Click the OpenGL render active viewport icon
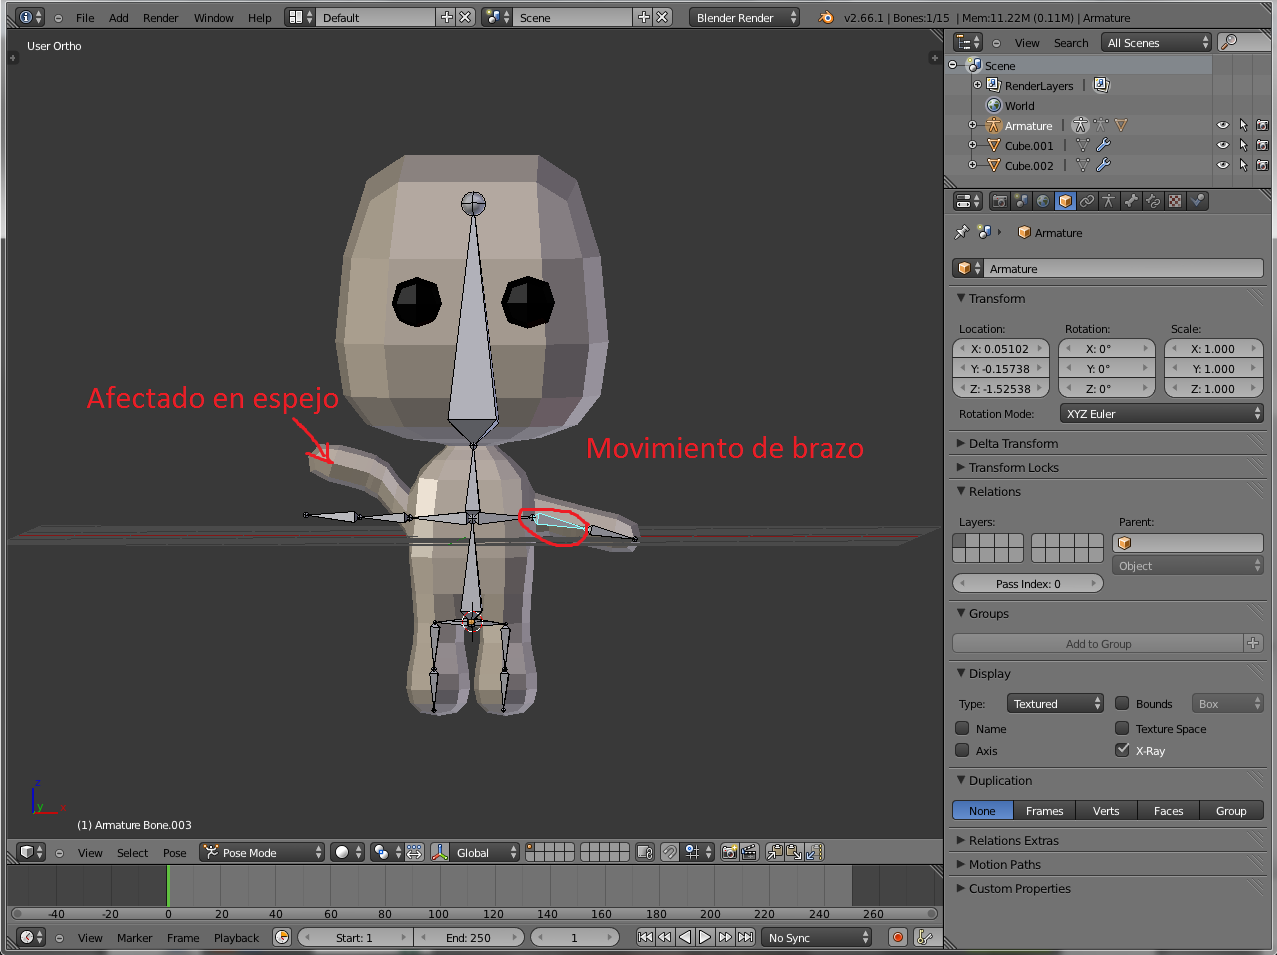The height and width of the screenshot is (955, 1277). click(x=730, y=852)
